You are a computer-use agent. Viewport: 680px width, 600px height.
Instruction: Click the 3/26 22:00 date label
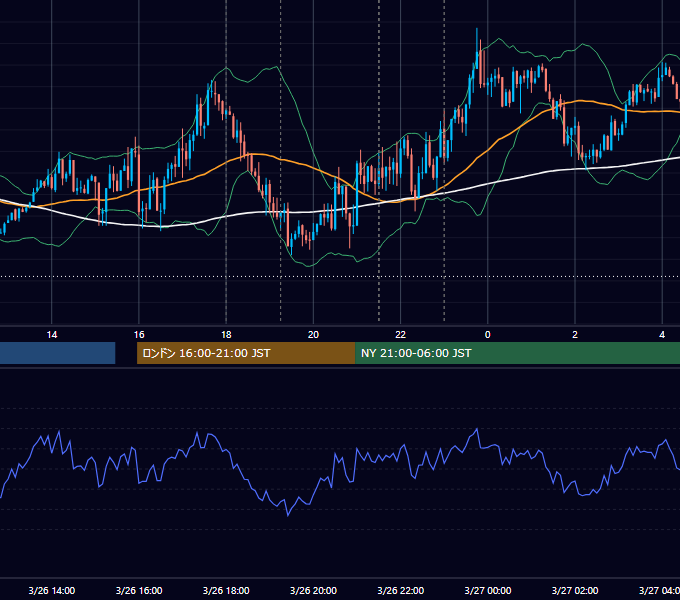pyautogui.click(x=400, y=590)
